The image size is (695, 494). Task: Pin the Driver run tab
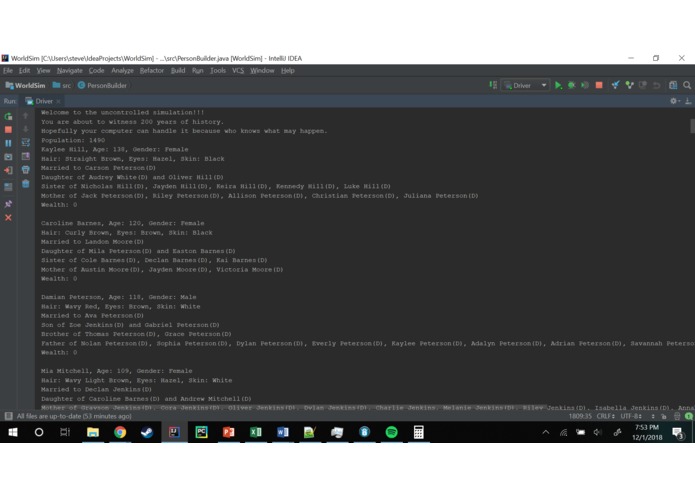point(8,204)
